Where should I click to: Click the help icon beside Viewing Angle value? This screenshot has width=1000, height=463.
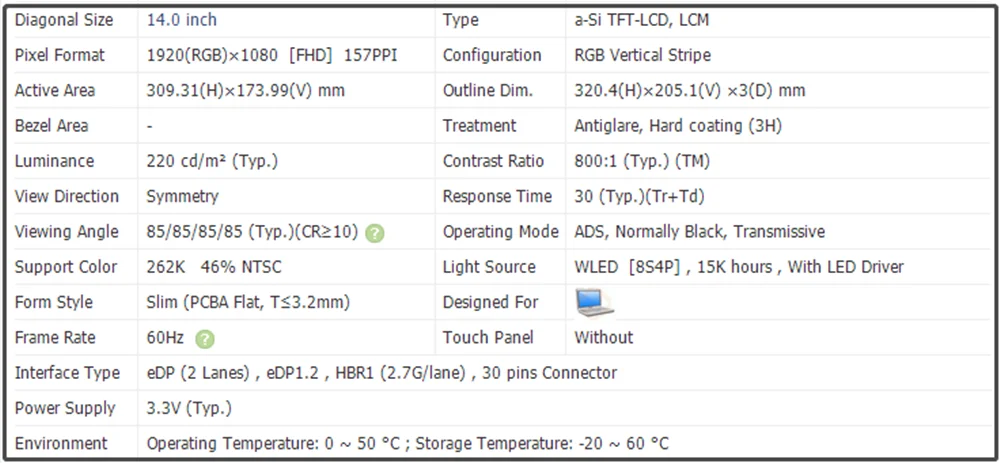[375, 233]
